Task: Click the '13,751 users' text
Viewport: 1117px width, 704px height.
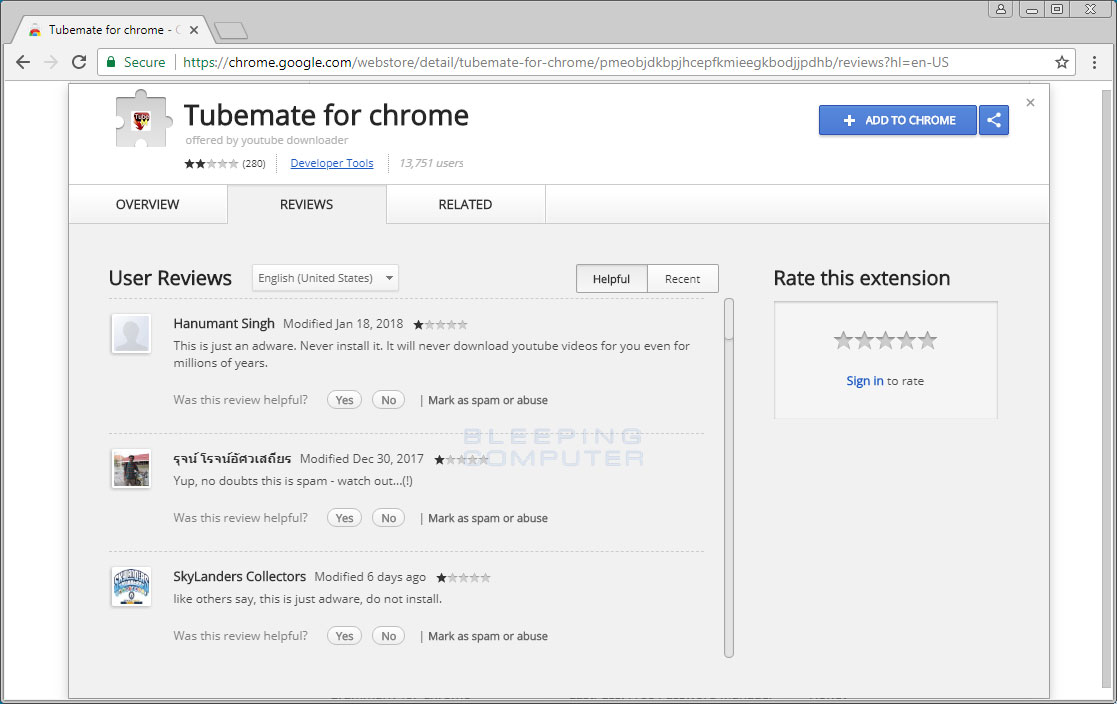Action: coord(431,163)
